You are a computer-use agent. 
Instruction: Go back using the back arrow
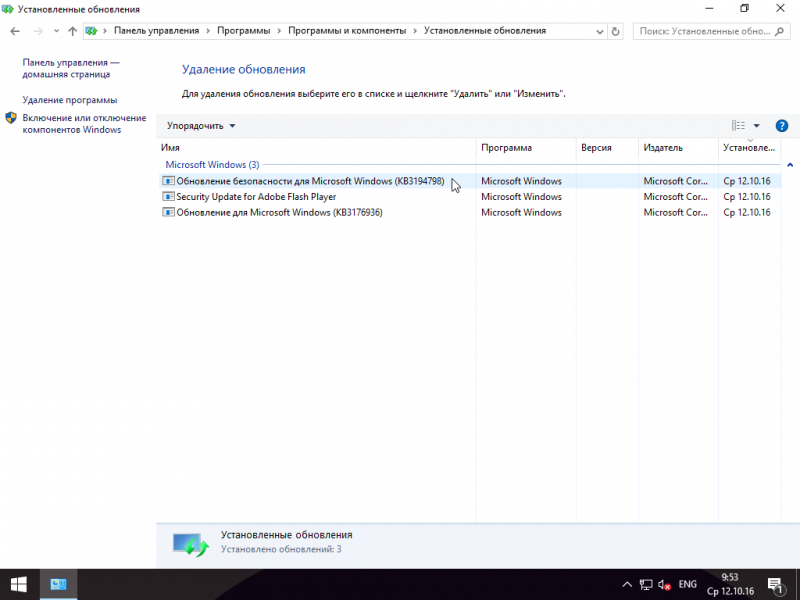coord(15,31)
